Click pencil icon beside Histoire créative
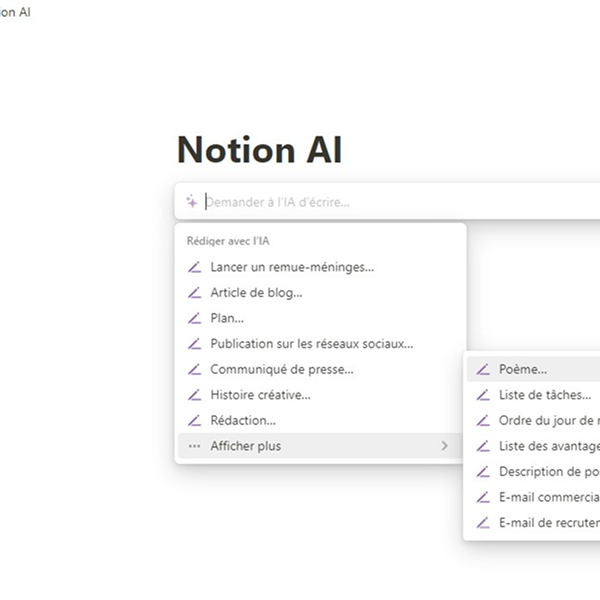 [194, 395]
